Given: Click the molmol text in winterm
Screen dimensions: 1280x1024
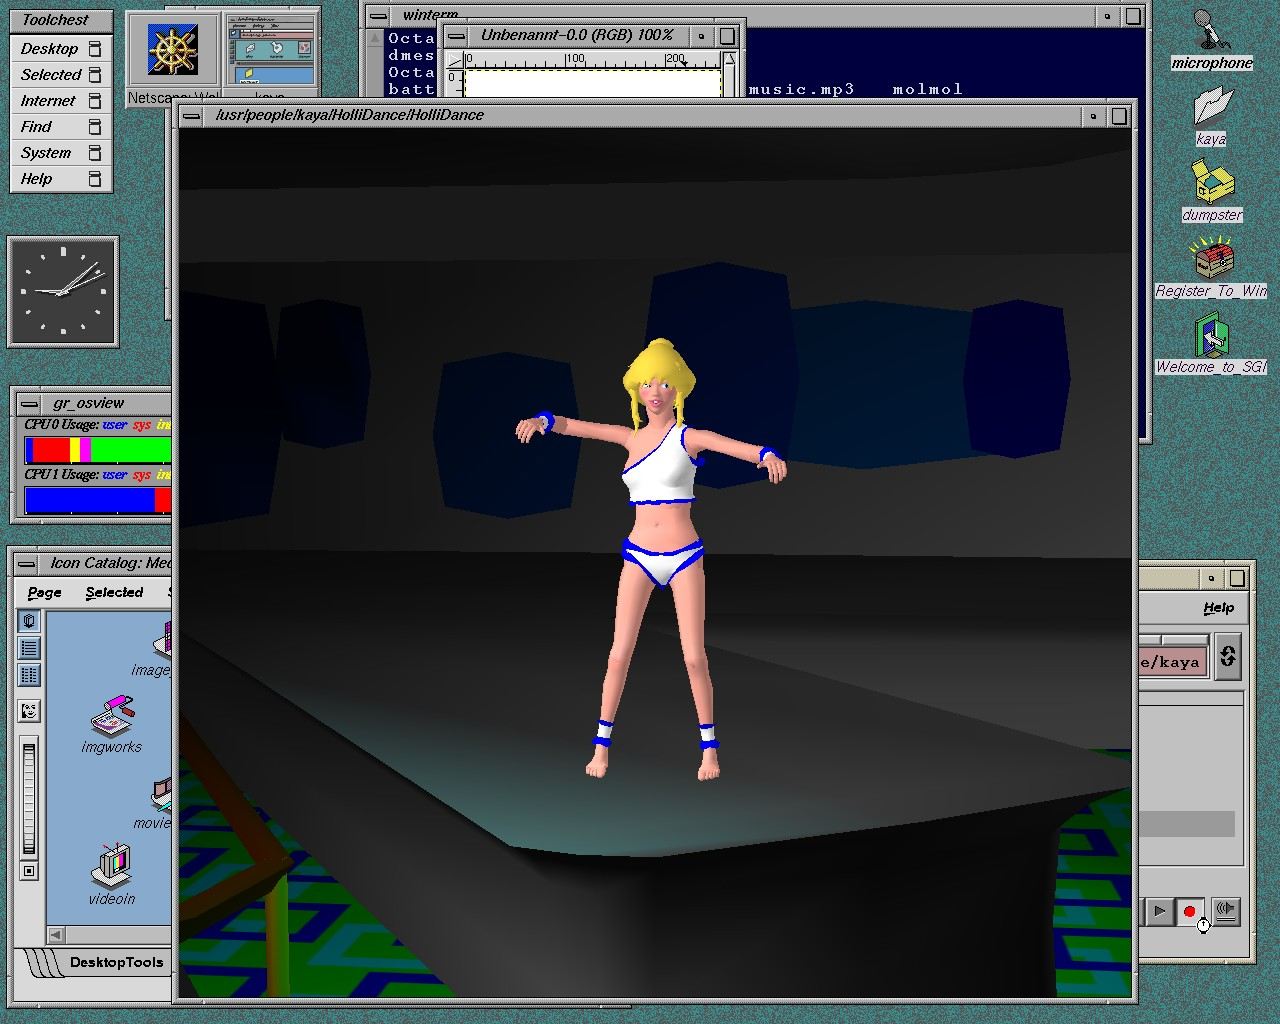Looking at the screenshot, I should pyautogui.click(x=928, y=89).
